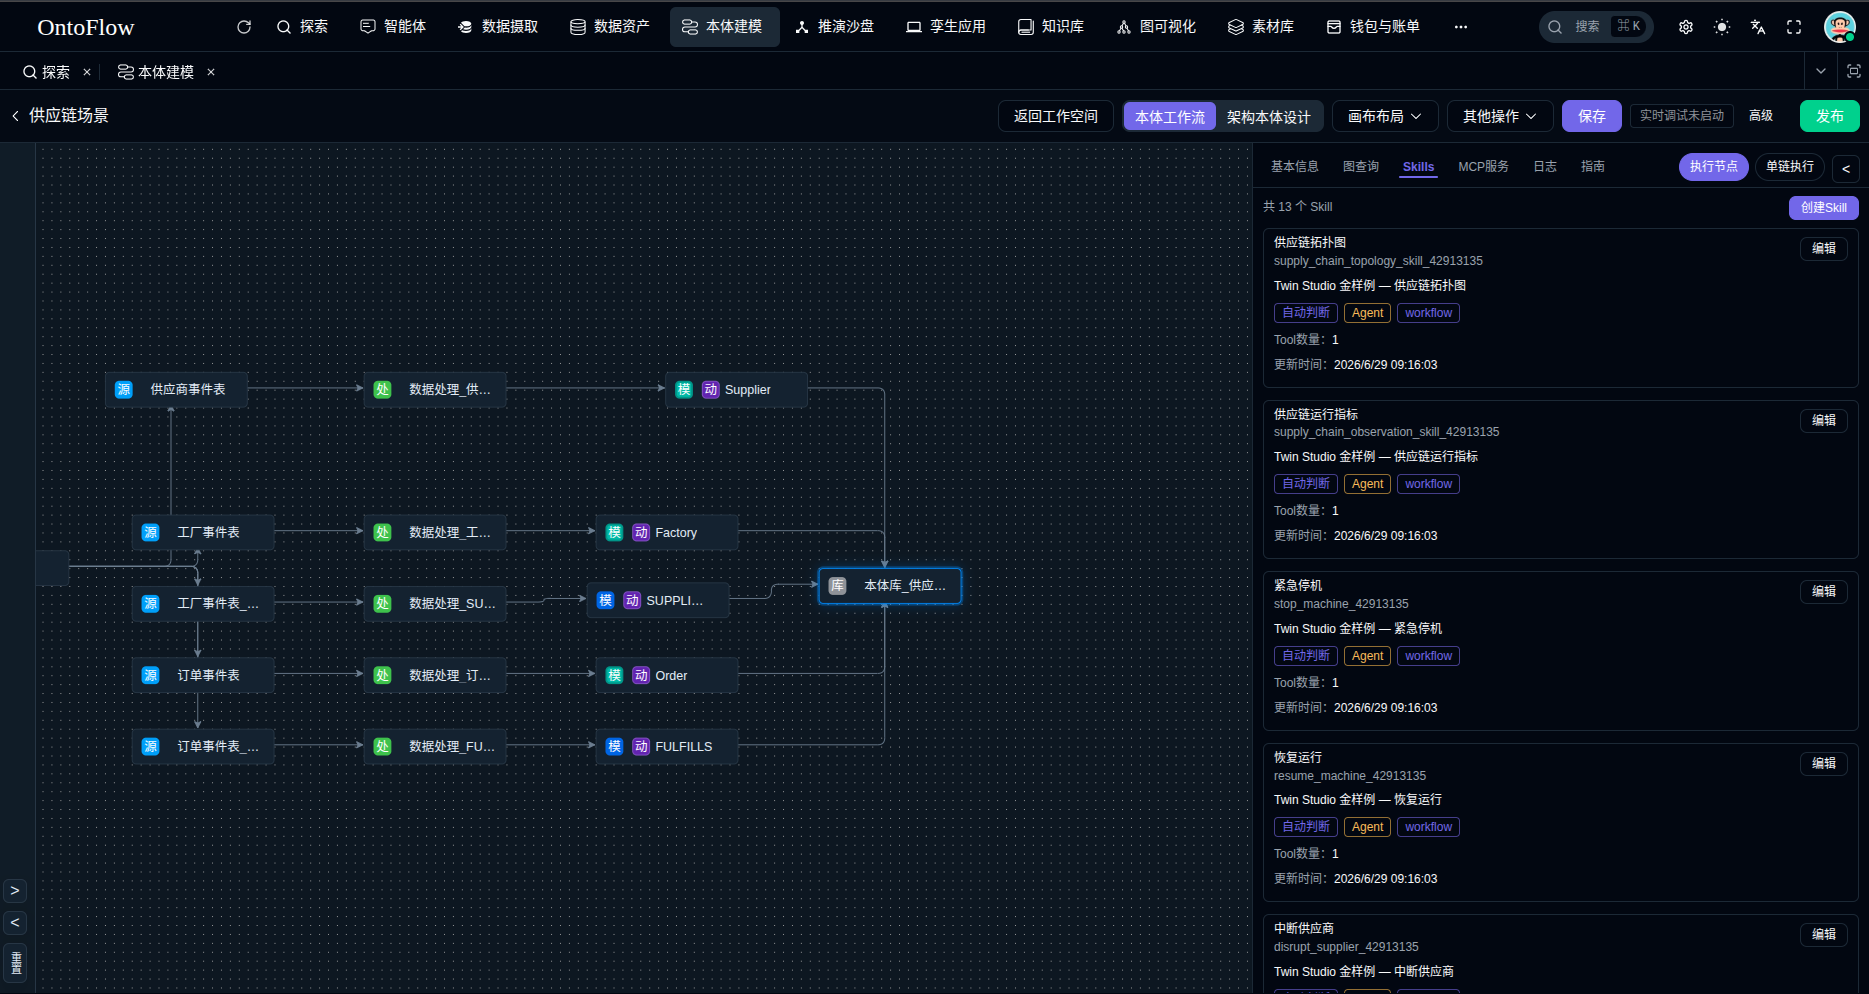This screenshot has height=994, width=1869.
Task: Switch to the 日志 panel tab
Action: tap(1545, 167)
